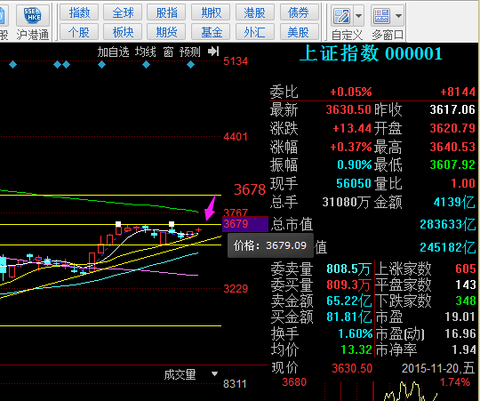Click the 下跌家数 value 348
Viewport: 480px width, 401px height.
click(x=466, y=301)
